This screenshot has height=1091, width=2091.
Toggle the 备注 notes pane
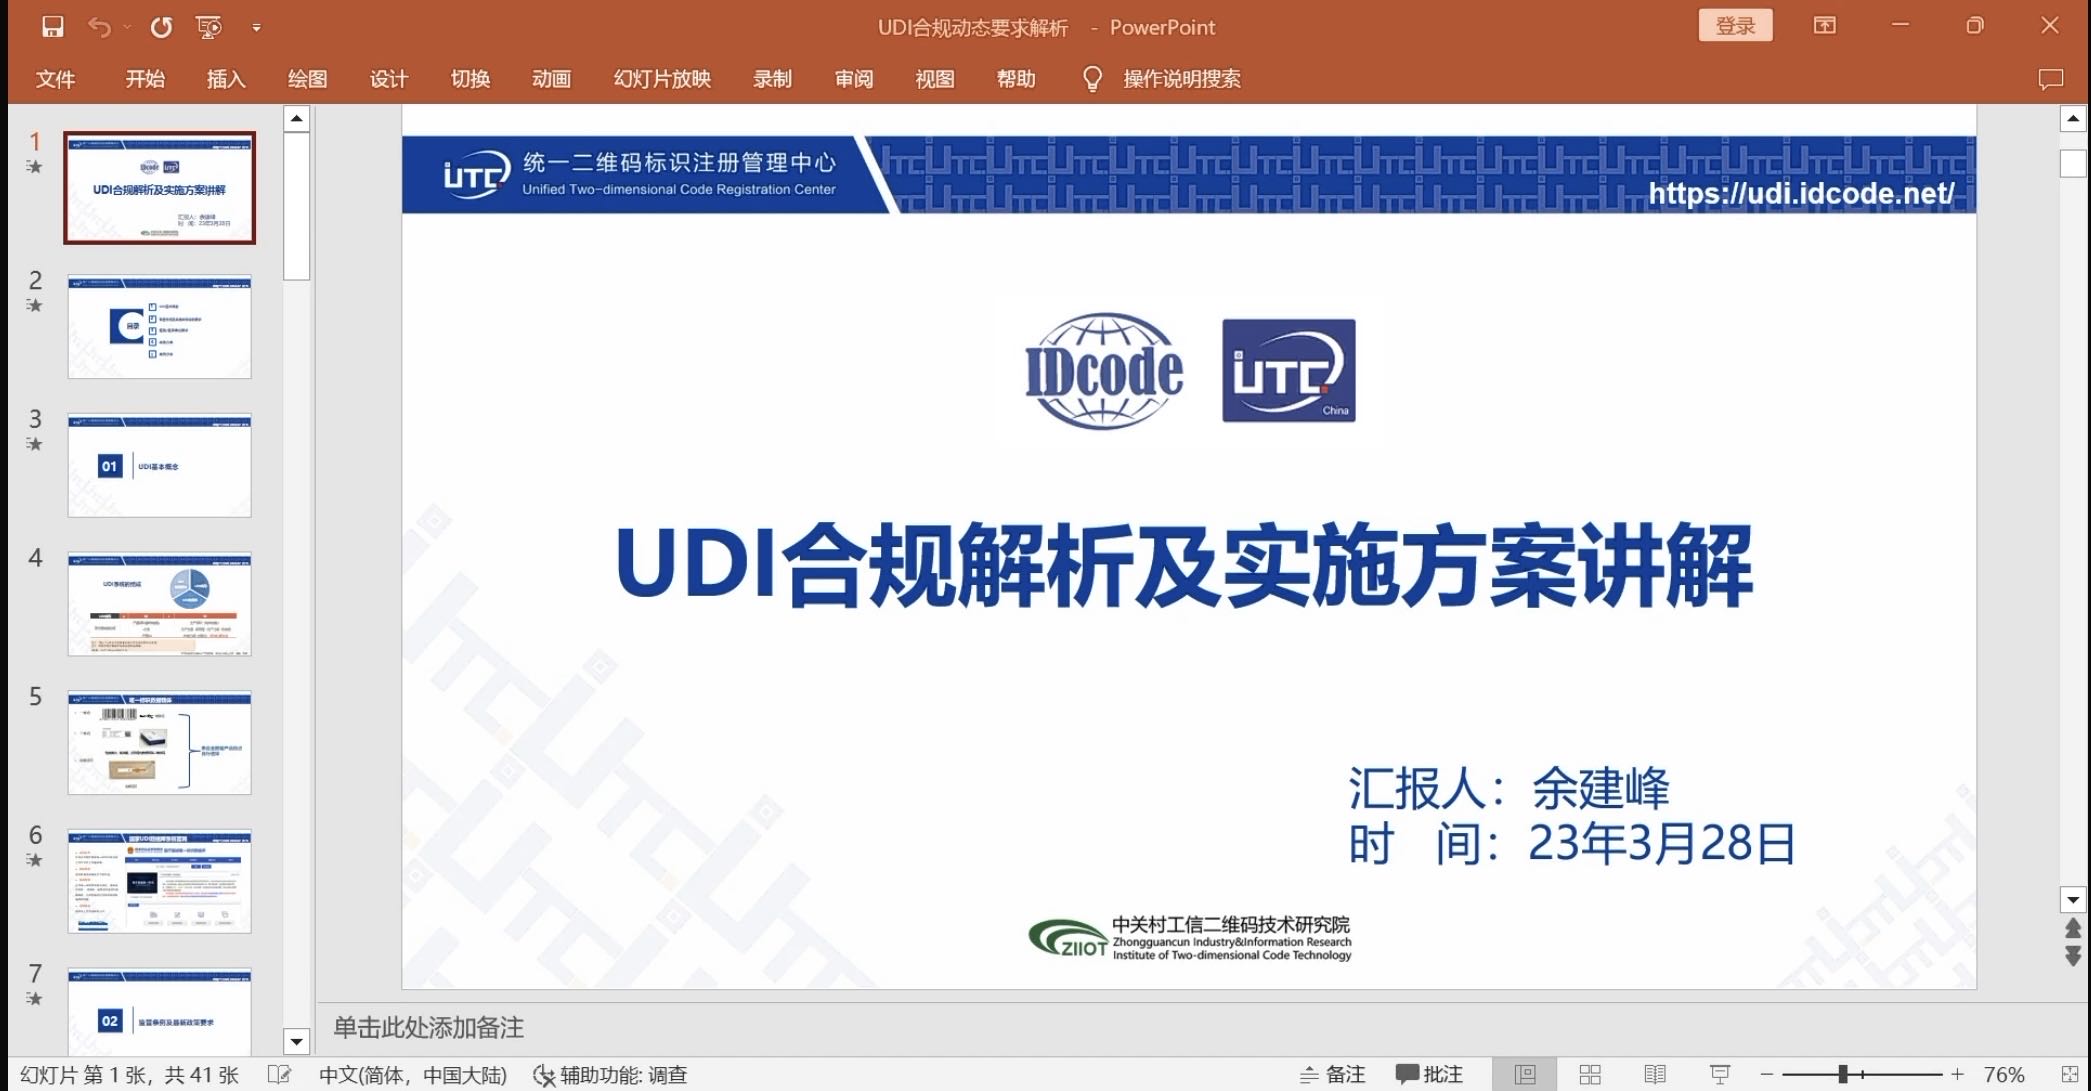tap(1332, 1075)
